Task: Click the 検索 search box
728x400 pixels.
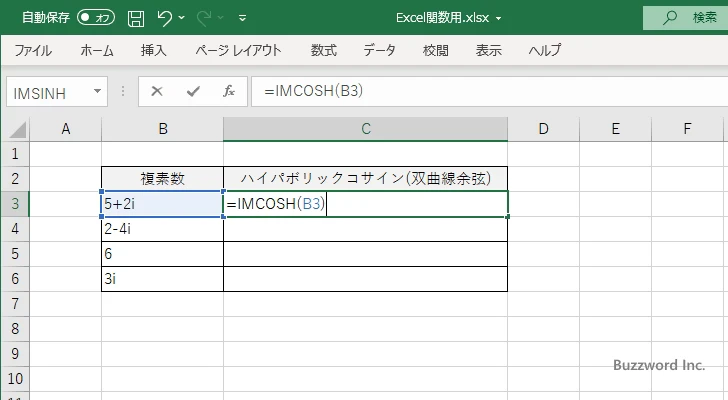Action: point(685,18)
